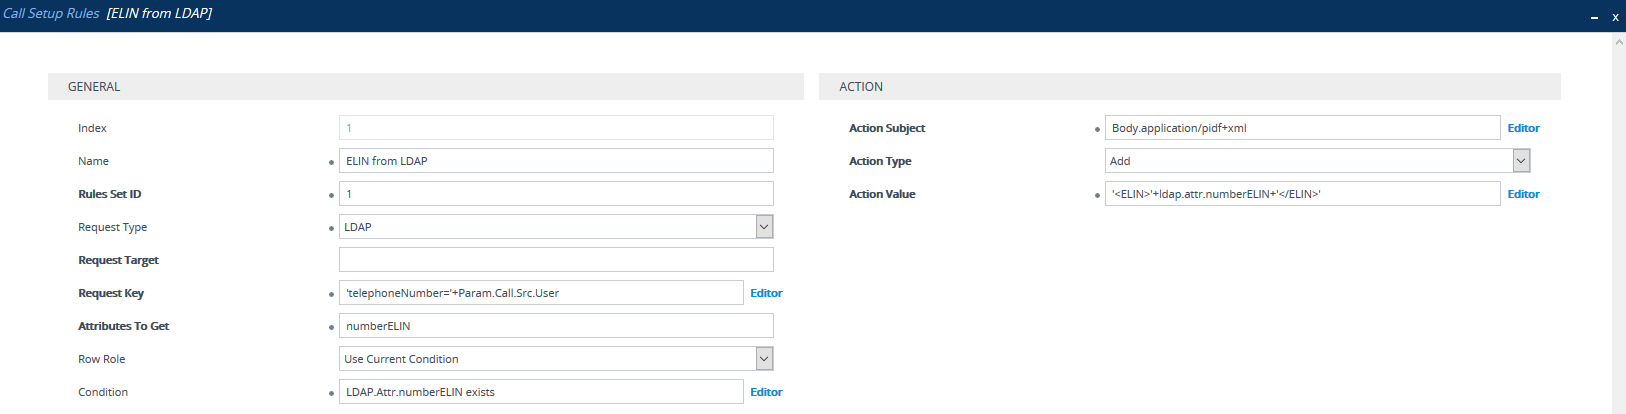Open the Editor for Request Key

coord(766,293)
